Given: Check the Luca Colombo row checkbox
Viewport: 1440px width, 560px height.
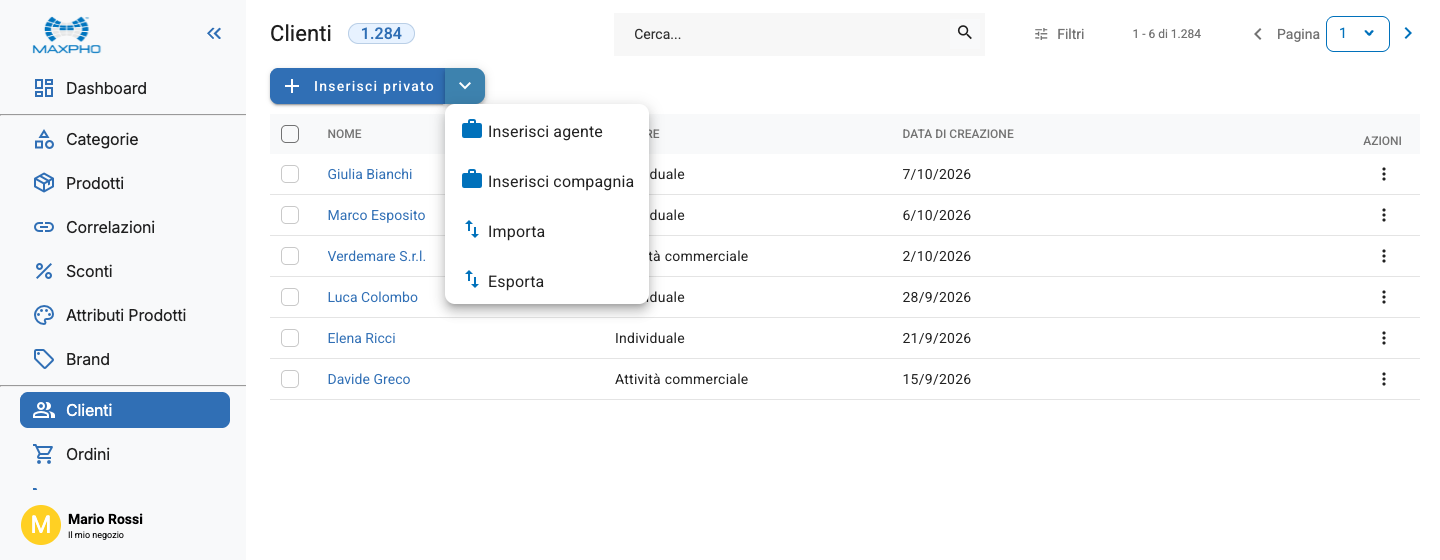Looking at the screenshot, I should tap(290, 297).
